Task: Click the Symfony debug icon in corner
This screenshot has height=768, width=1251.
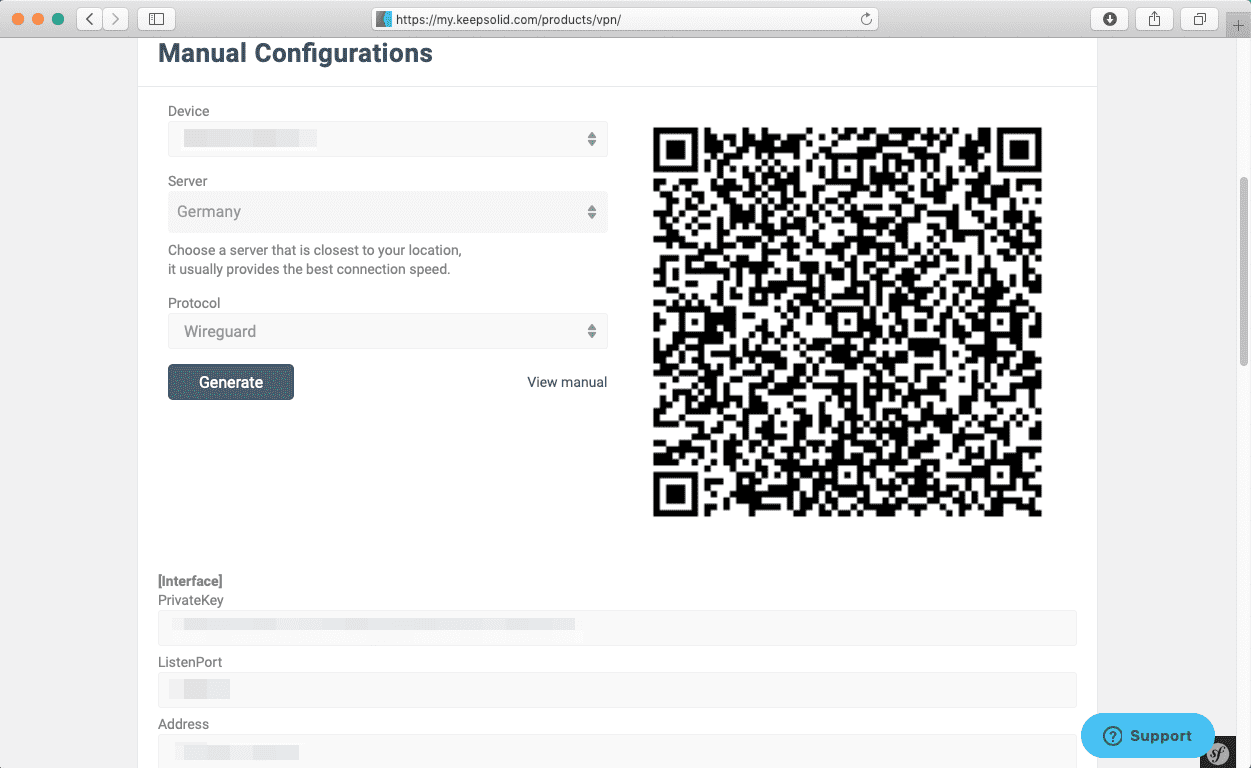Action: tap(1217, 753)
